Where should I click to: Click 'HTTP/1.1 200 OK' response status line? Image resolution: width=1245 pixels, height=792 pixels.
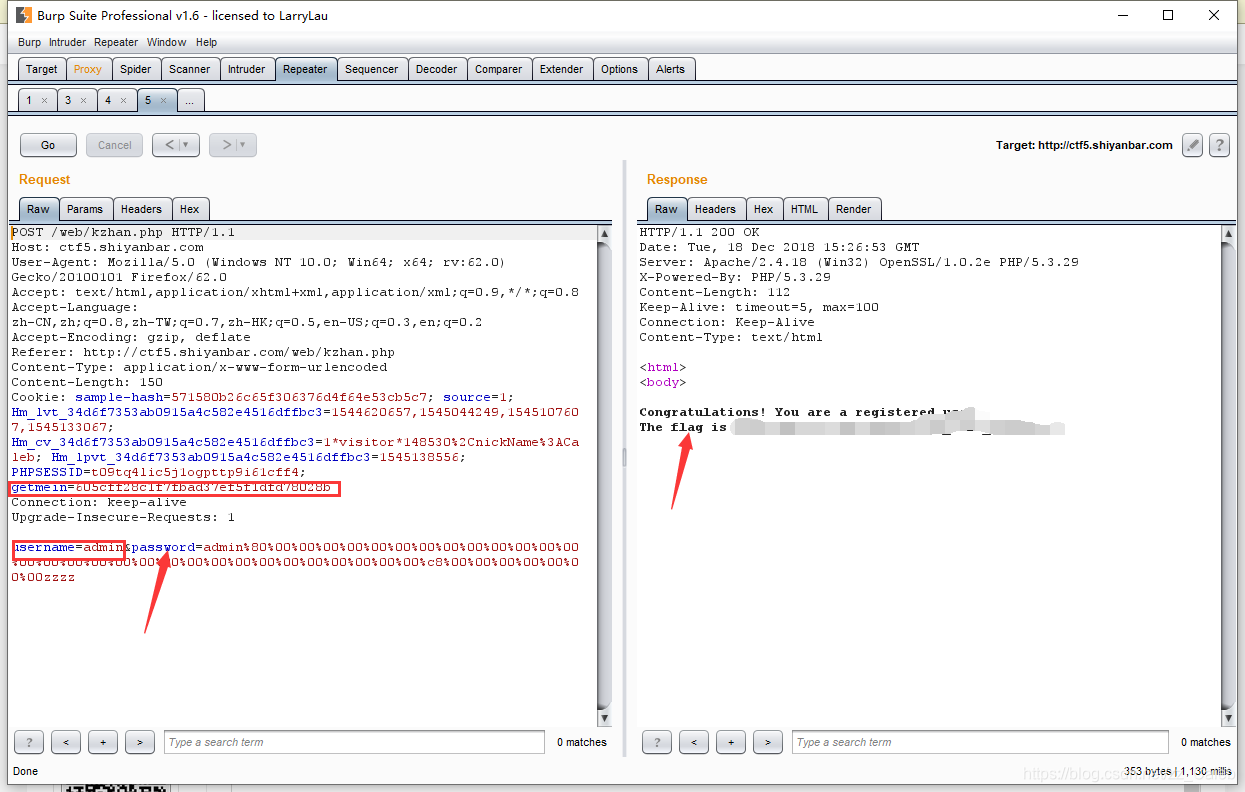click(x=699, y=232)
